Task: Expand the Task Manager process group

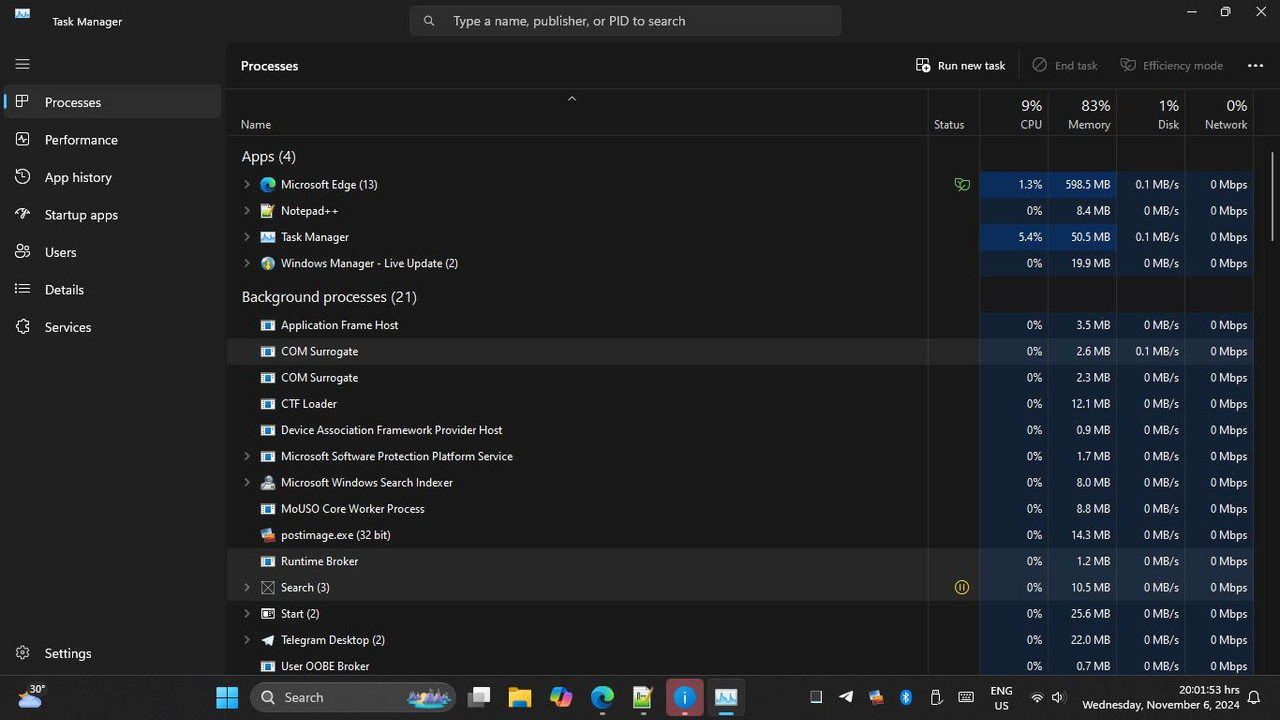Action: pyautogui.click(x=247, y=237)
